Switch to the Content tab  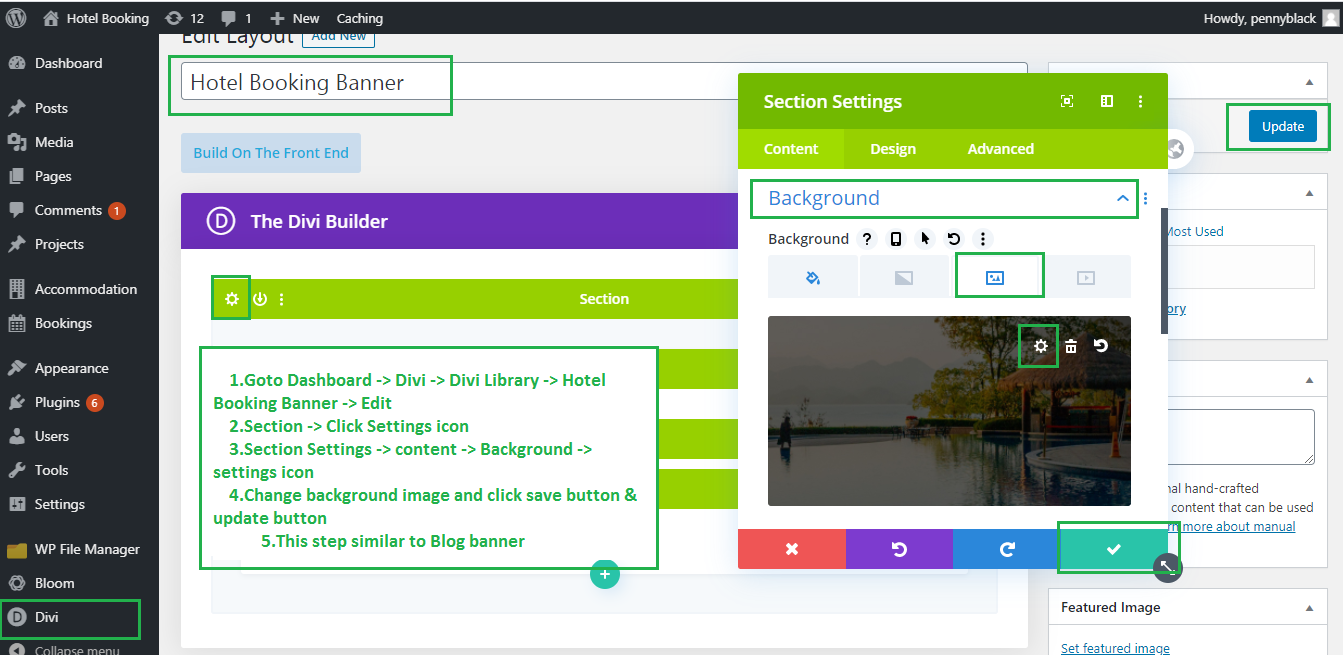coord(791,149)
